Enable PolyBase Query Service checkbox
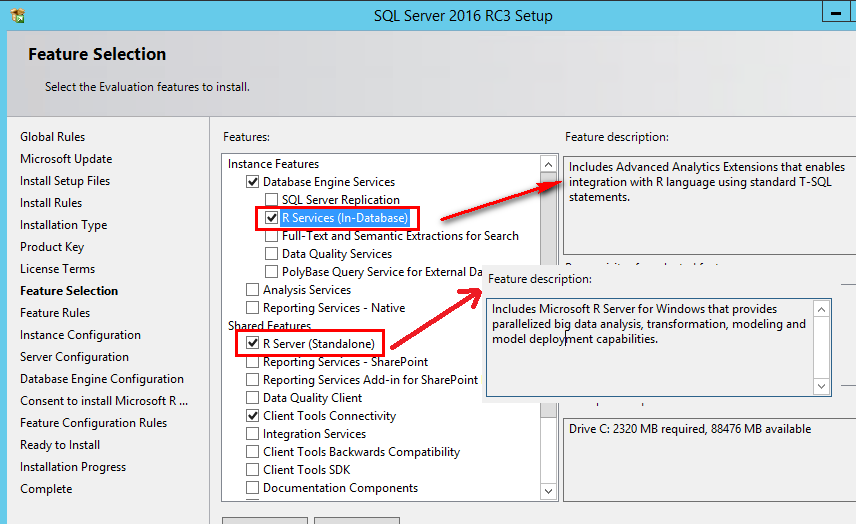 (x=271, y=272)
